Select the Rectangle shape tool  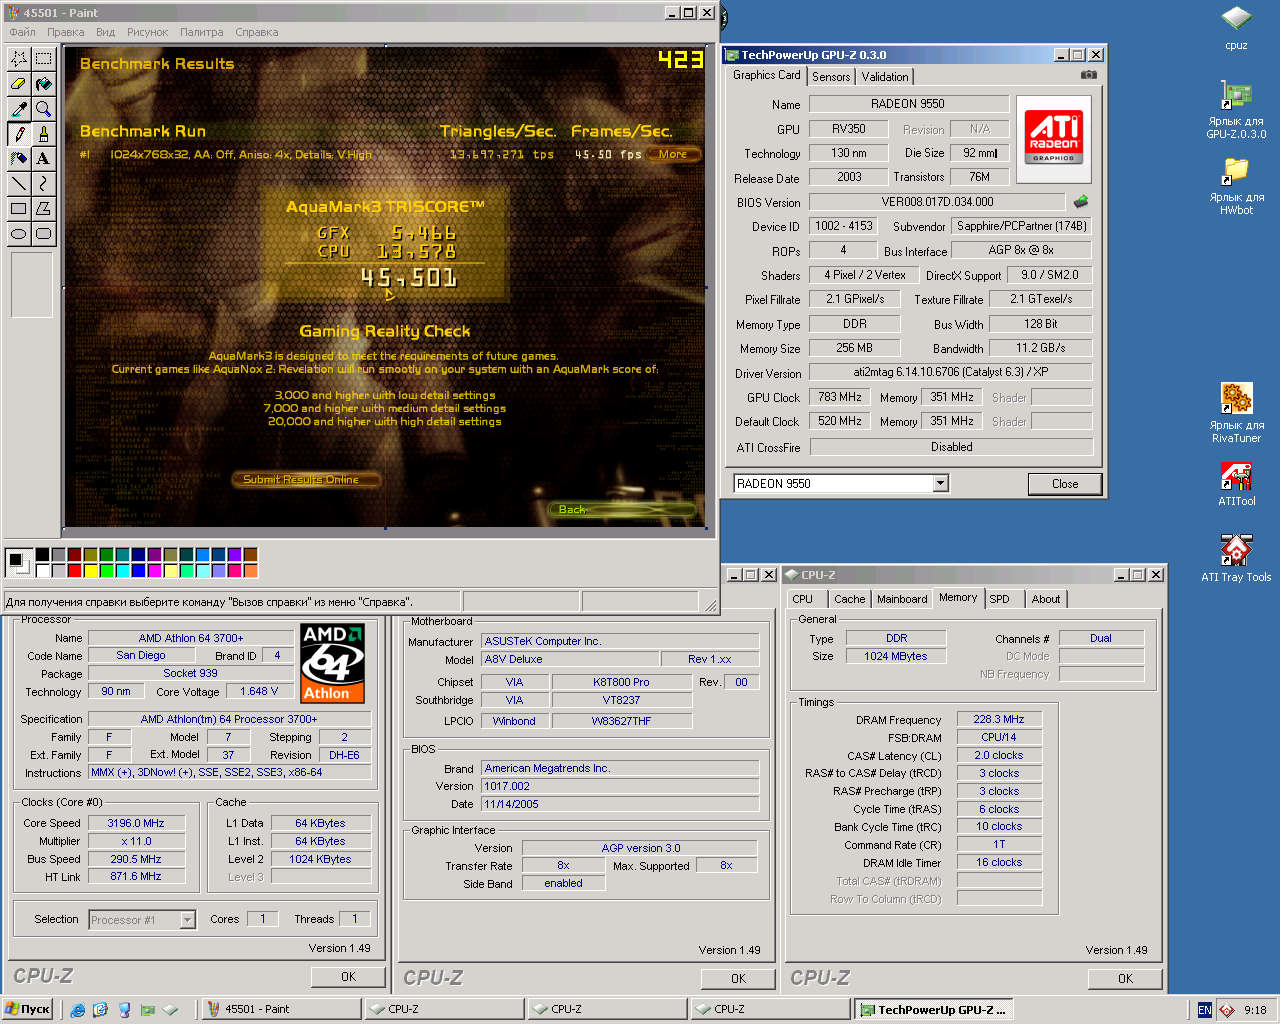[x=18, y=209]
